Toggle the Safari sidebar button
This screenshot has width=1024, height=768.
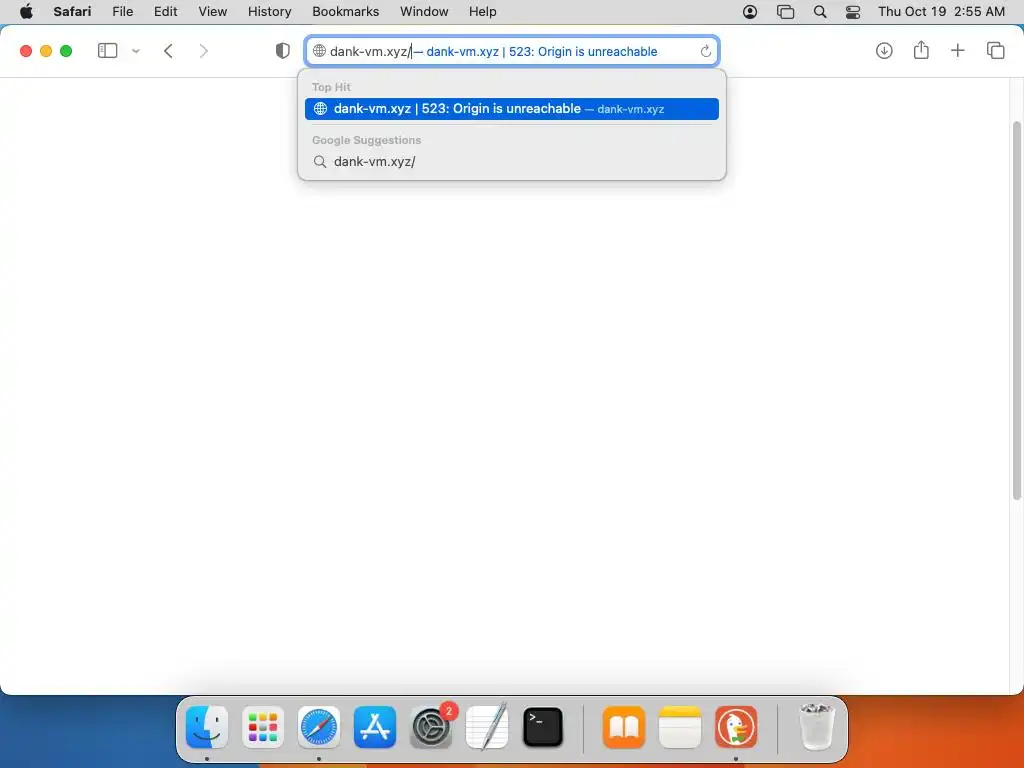click(x=107, y=51)
